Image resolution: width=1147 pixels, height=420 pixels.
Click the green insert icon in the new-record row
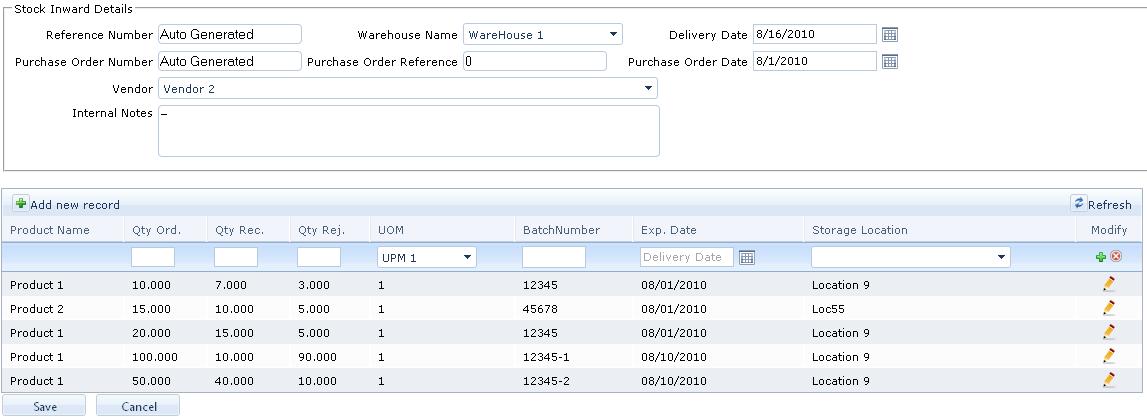coord(1101,257)
